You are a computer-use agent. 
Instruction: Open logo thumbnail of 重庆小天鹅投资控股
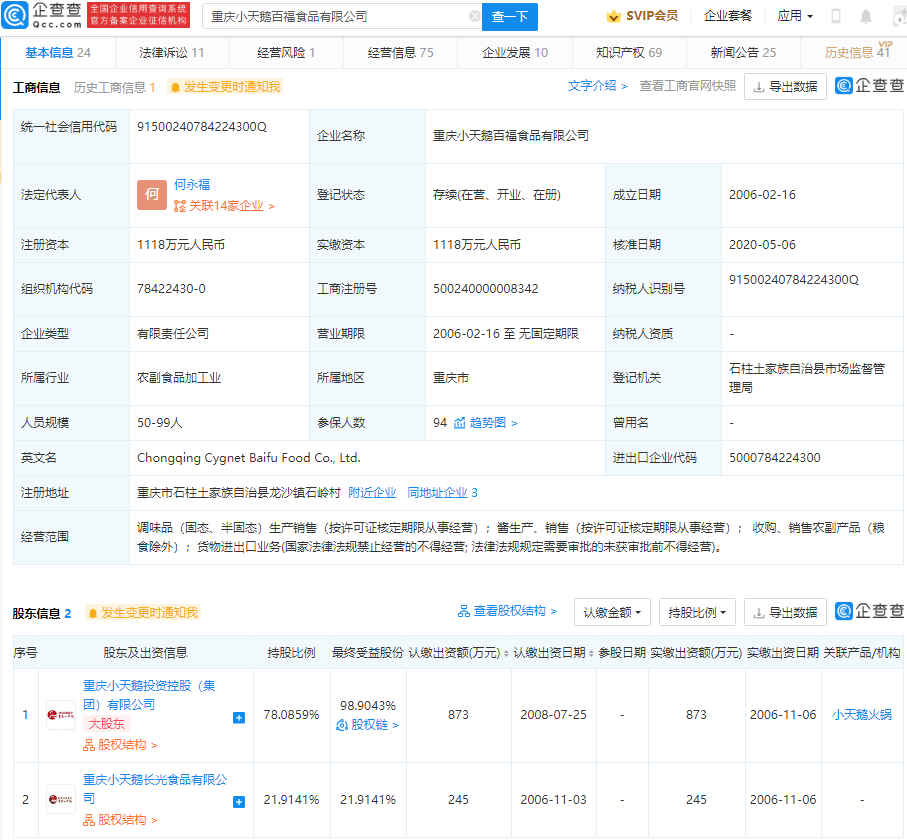61,715
